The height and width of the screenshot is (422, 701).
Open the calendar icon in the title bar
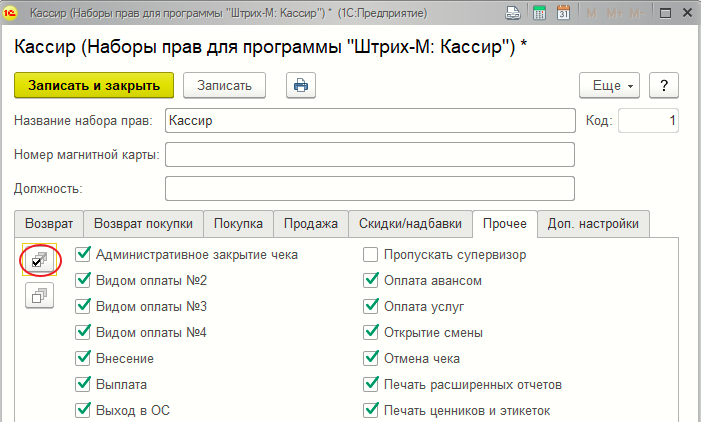[563, 14]
